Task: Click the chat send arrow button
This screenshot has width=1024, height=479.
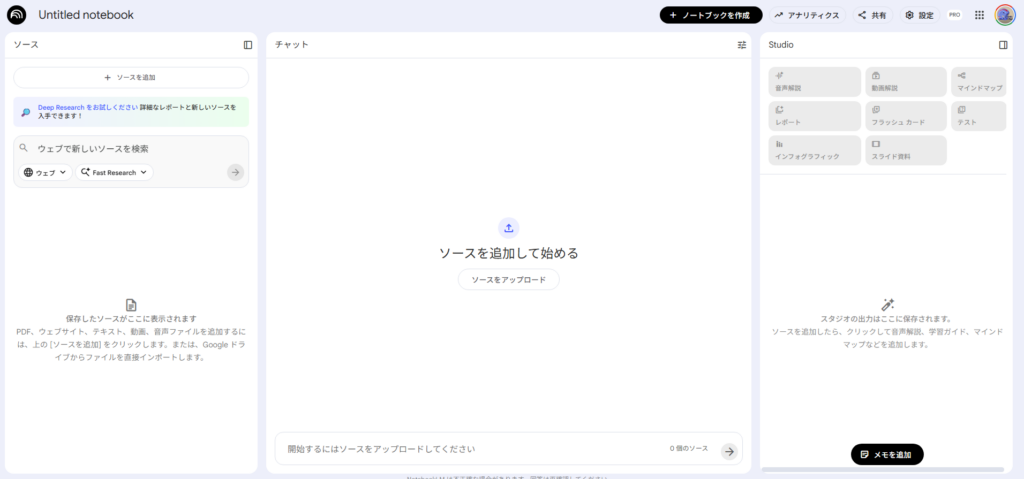Action: pos(729,451)
